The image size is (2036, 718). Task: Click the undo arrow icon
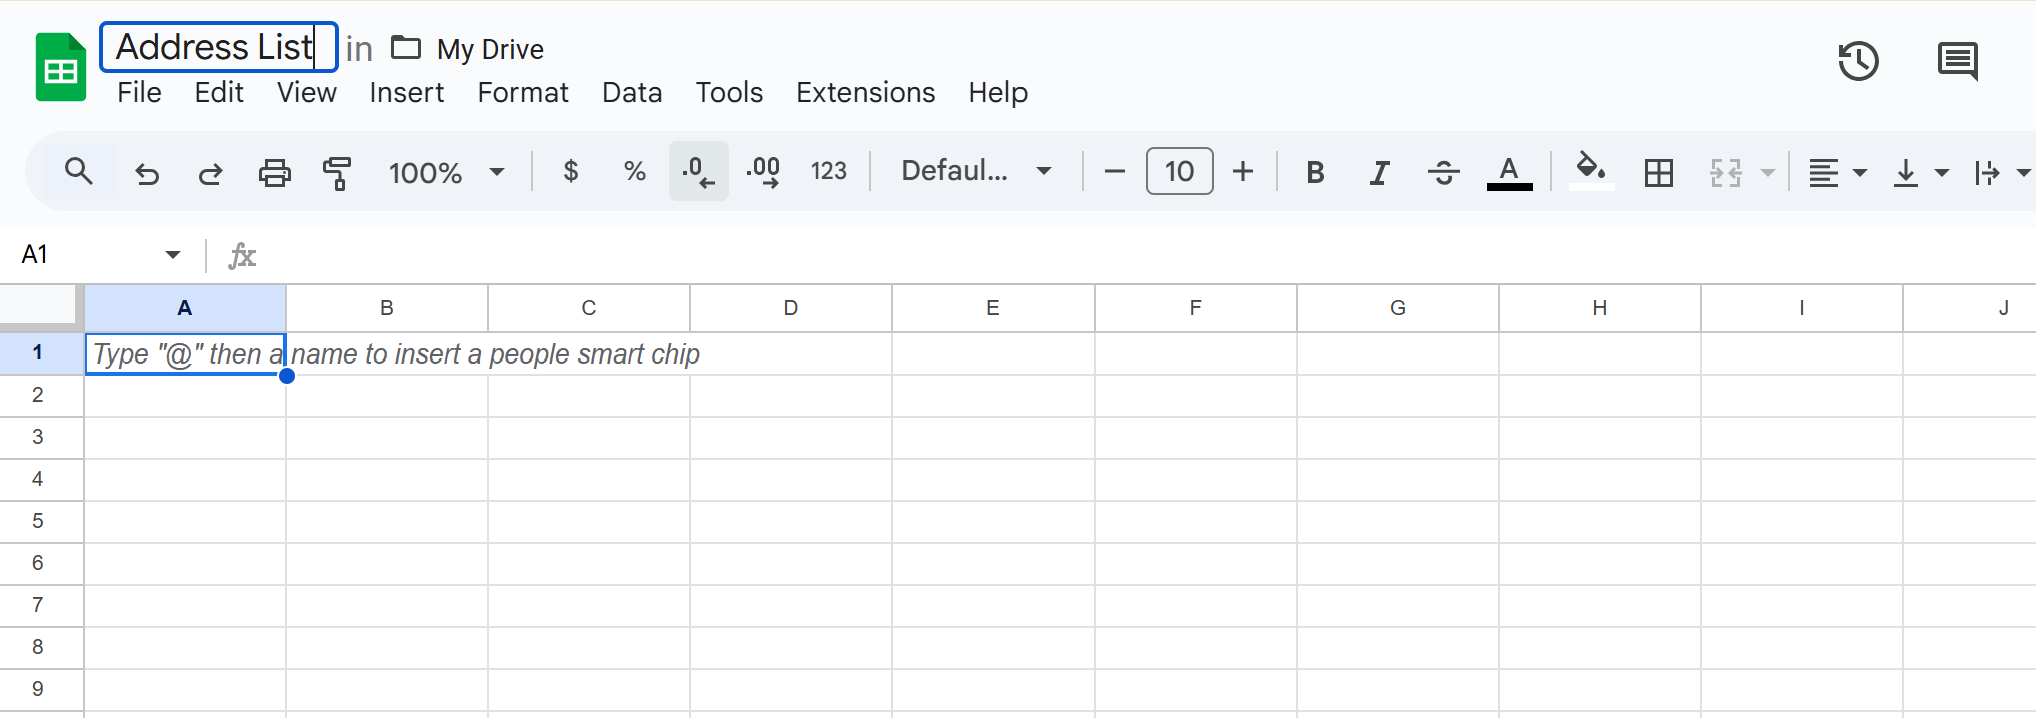(147, 173)
